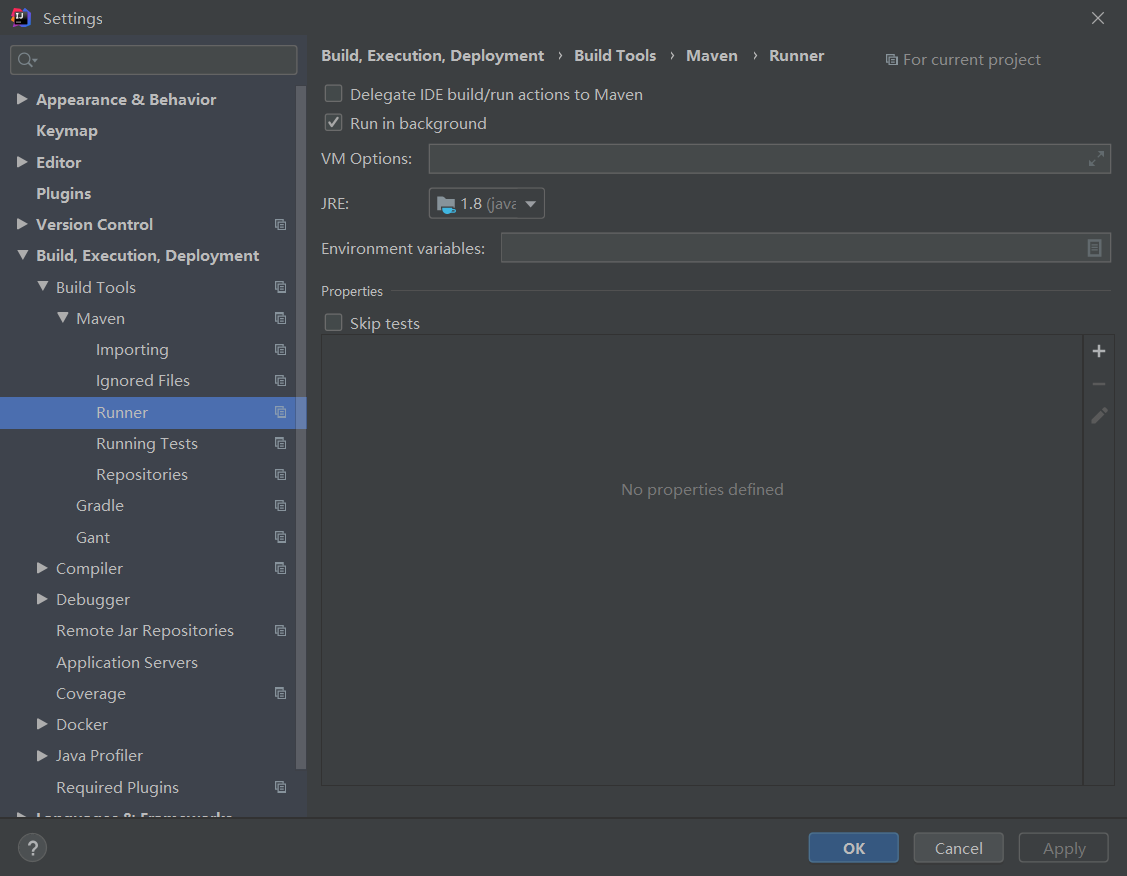The width and height of the screenshot is (1127, 876).
Task: Click the settings tree scrollbar
Action: [x=301, y=428]
